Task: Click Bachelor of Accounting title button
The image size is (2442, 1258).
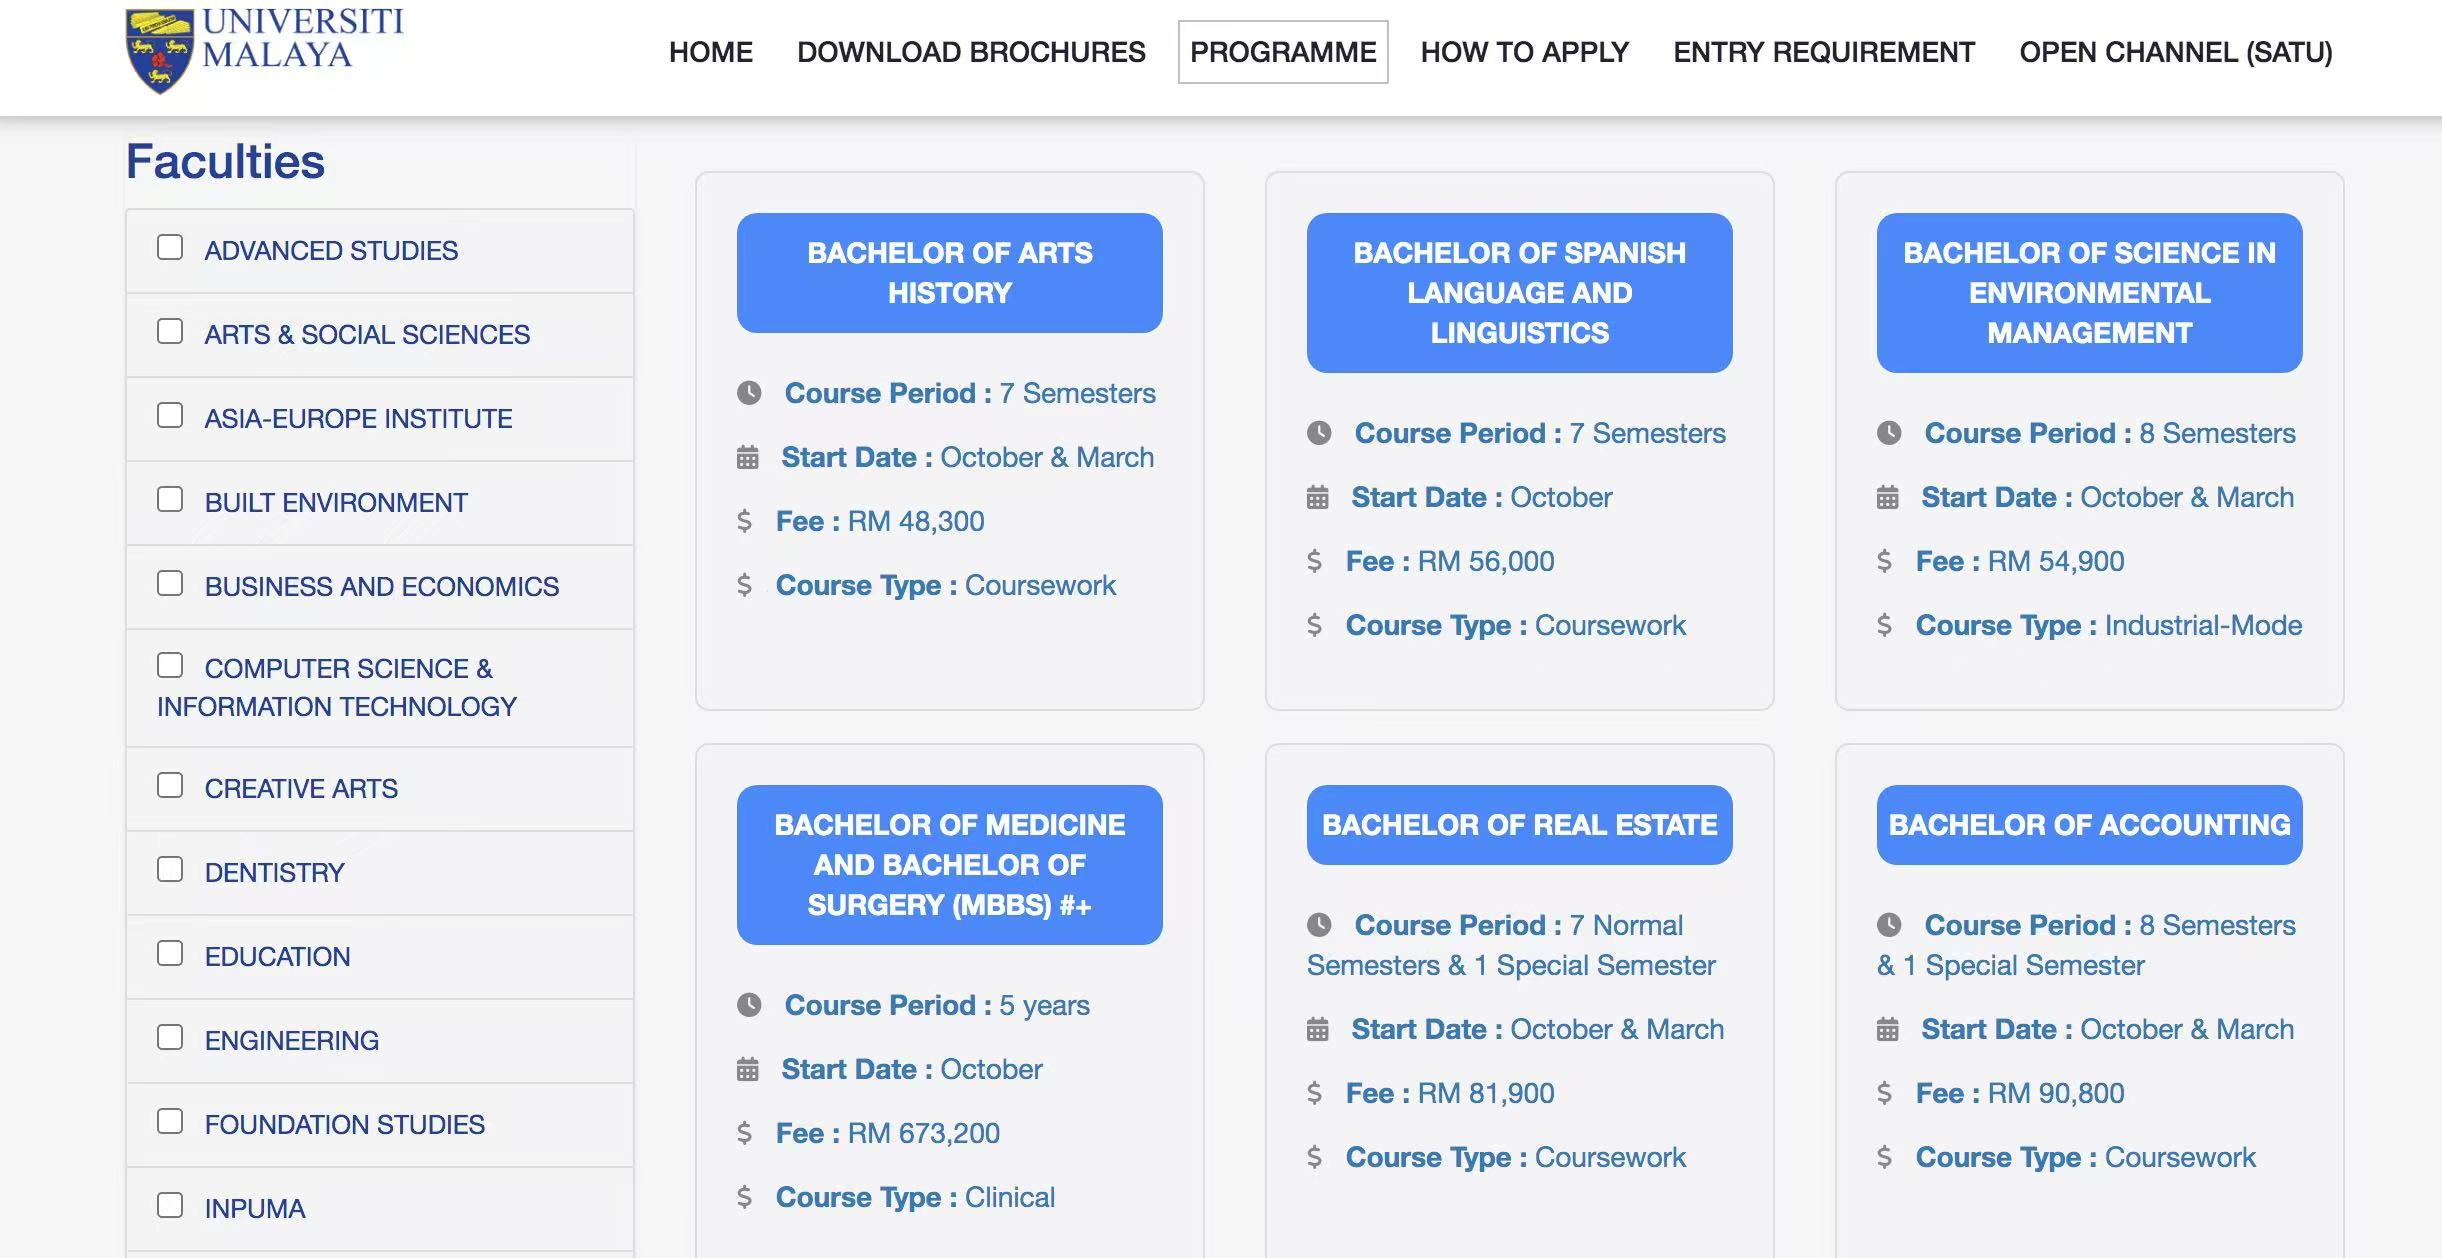Action: [2088, 825]
